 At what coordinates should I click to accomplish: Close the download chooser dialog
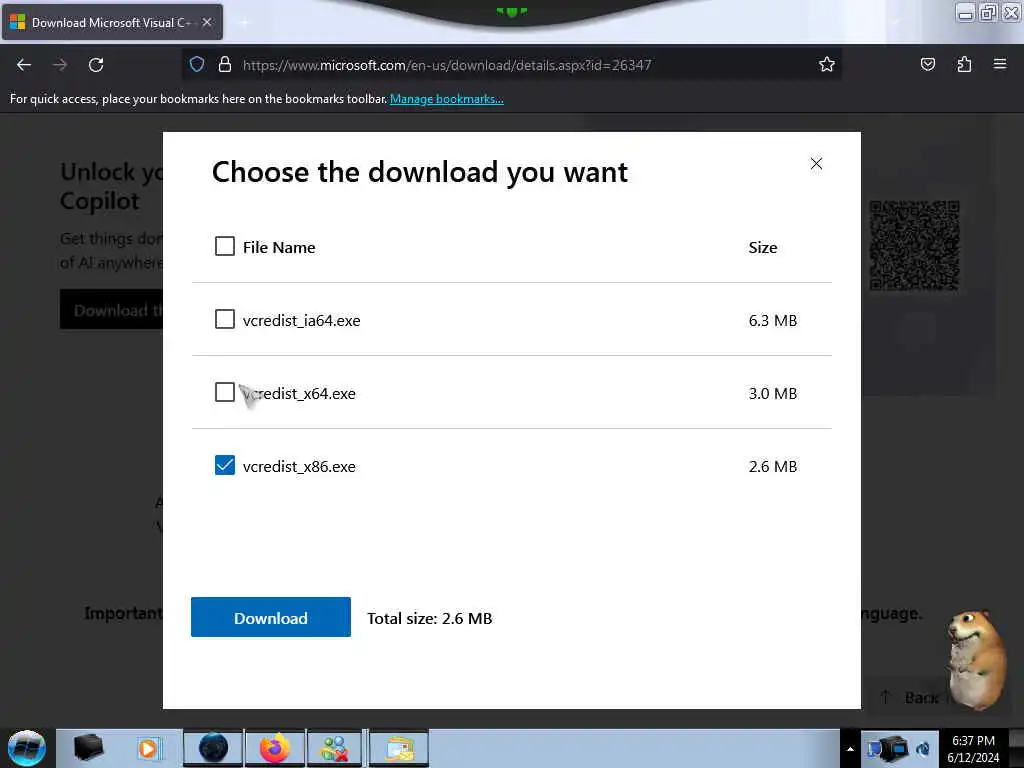[x=816, y=163]
